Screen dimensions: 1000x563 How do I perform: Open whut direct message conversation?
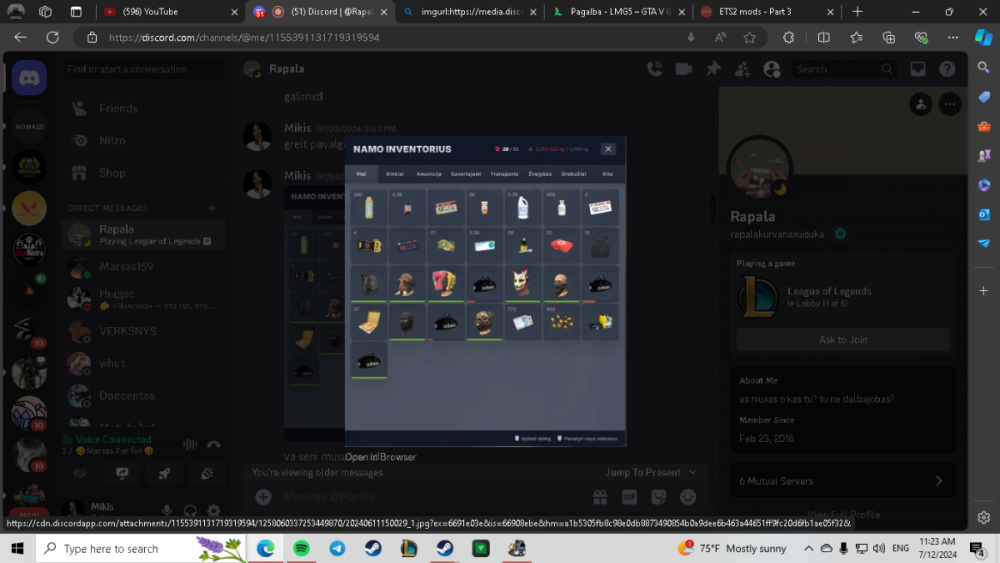(143, 363)
